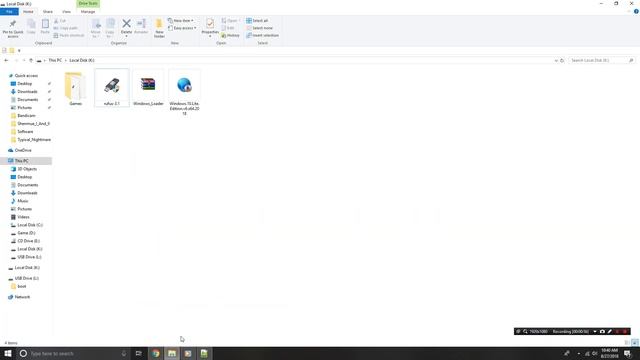
Task: Click the Up one level arrow
Action: pyautogui.click(x=31, y=60)
